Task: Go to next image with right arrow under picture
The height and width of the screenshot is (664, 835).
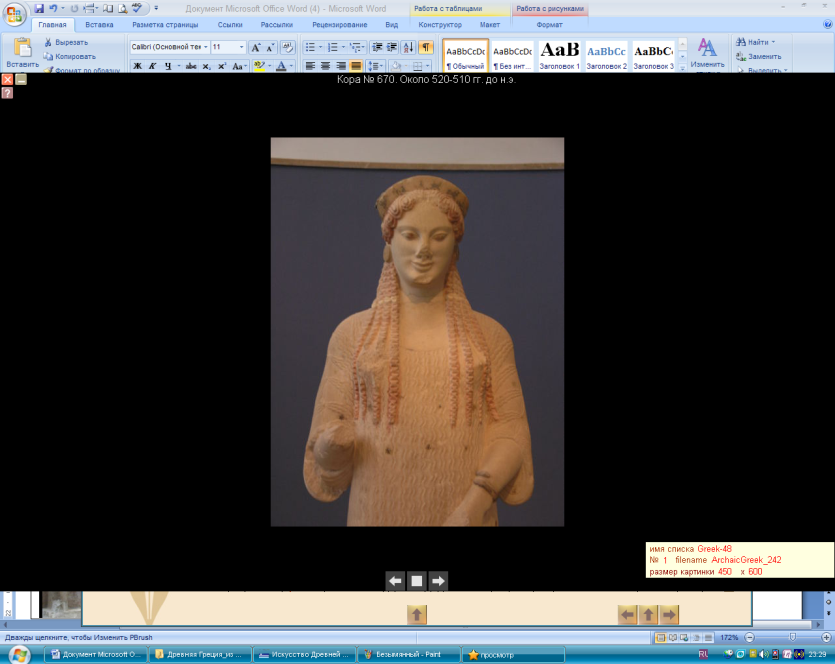Action: pyautogui.click(x=438, y=581)
